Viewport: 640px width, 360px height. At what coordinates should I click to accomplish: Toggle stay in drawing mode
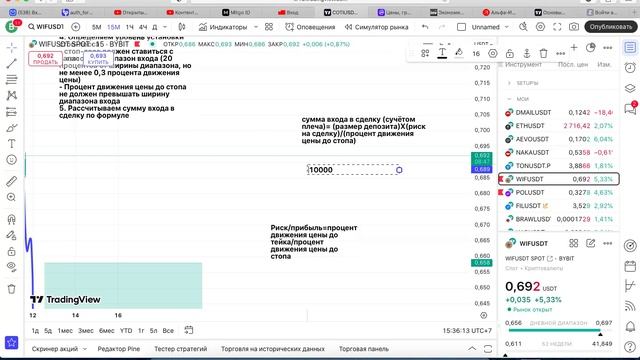[11, 235]
